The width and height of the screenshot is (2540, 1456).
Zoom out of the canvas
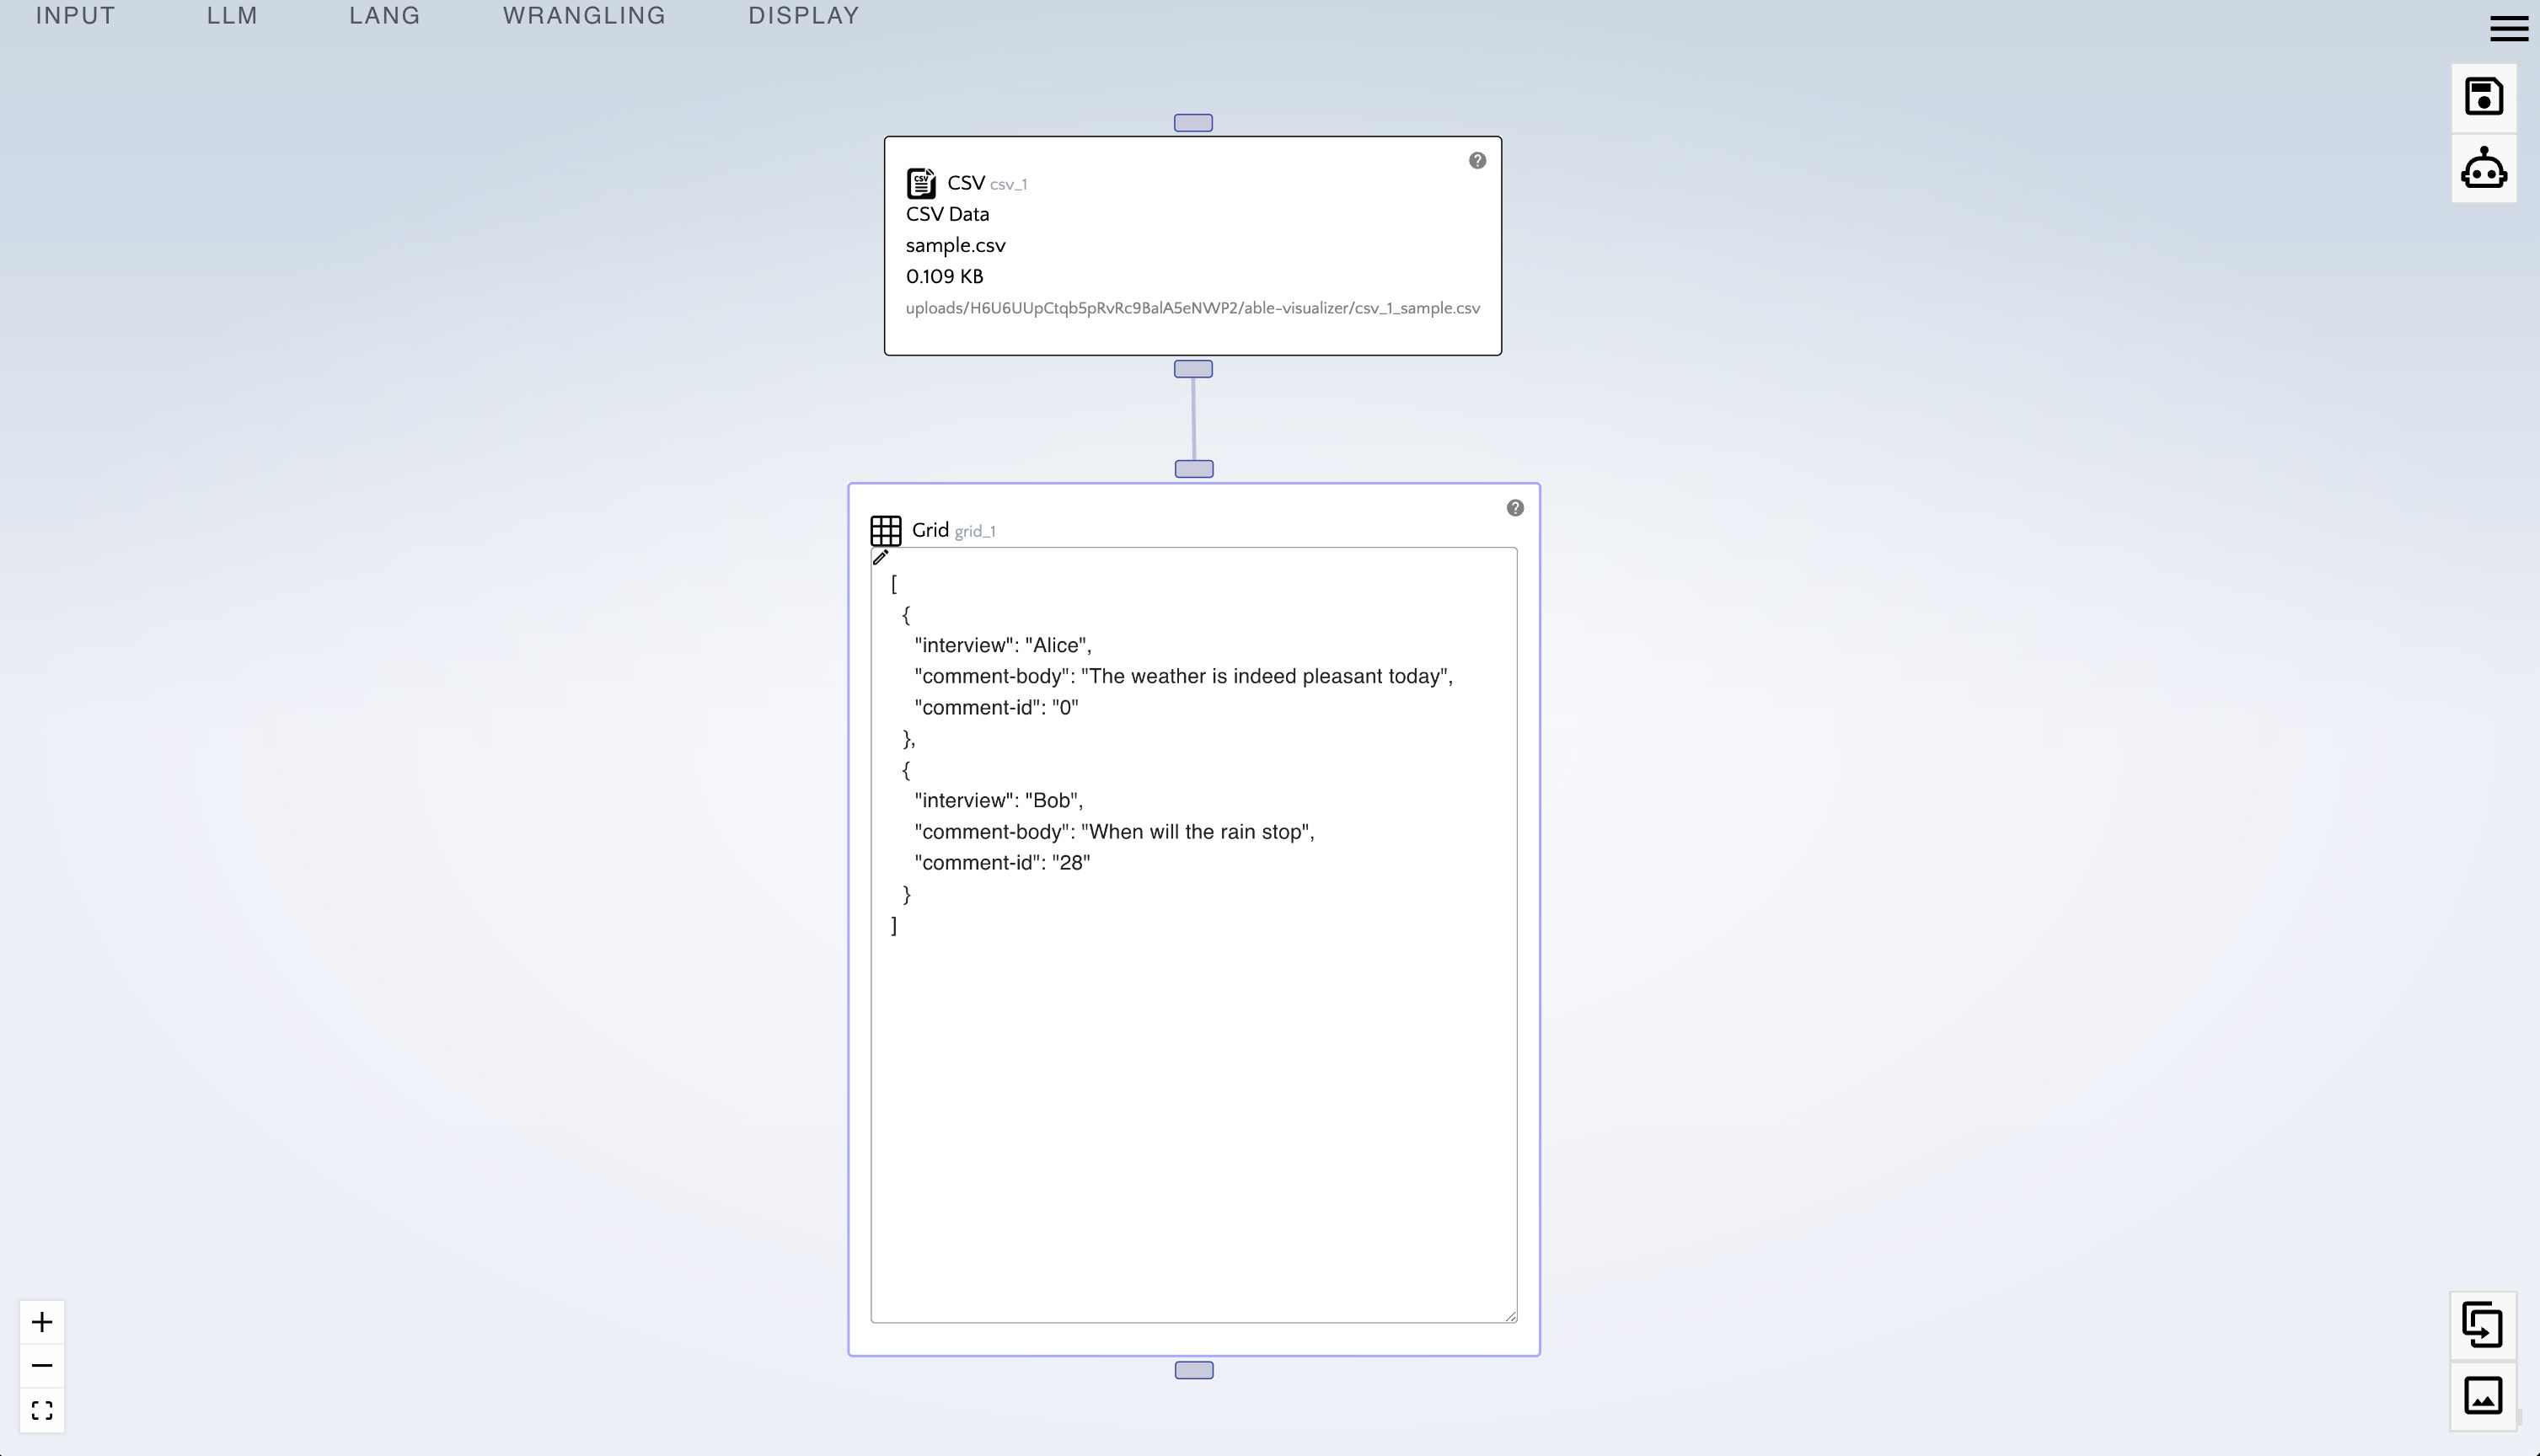[x=42, y=1366]
